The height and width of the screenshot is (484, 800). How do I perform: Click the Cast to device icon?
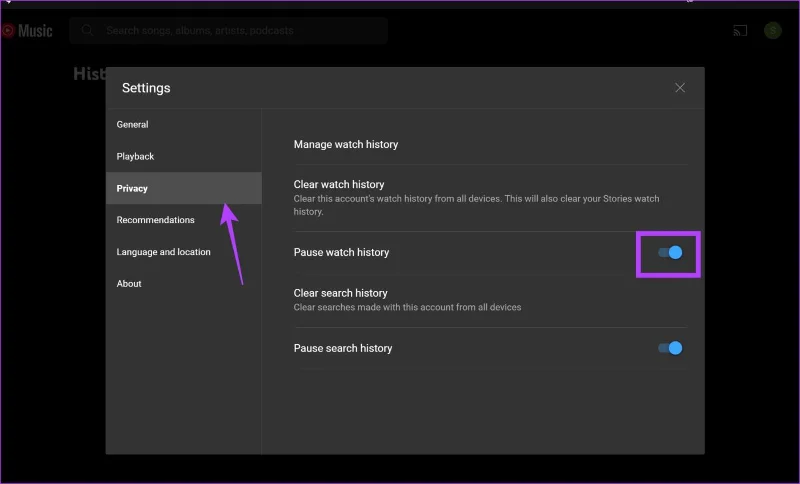point(740,31)
